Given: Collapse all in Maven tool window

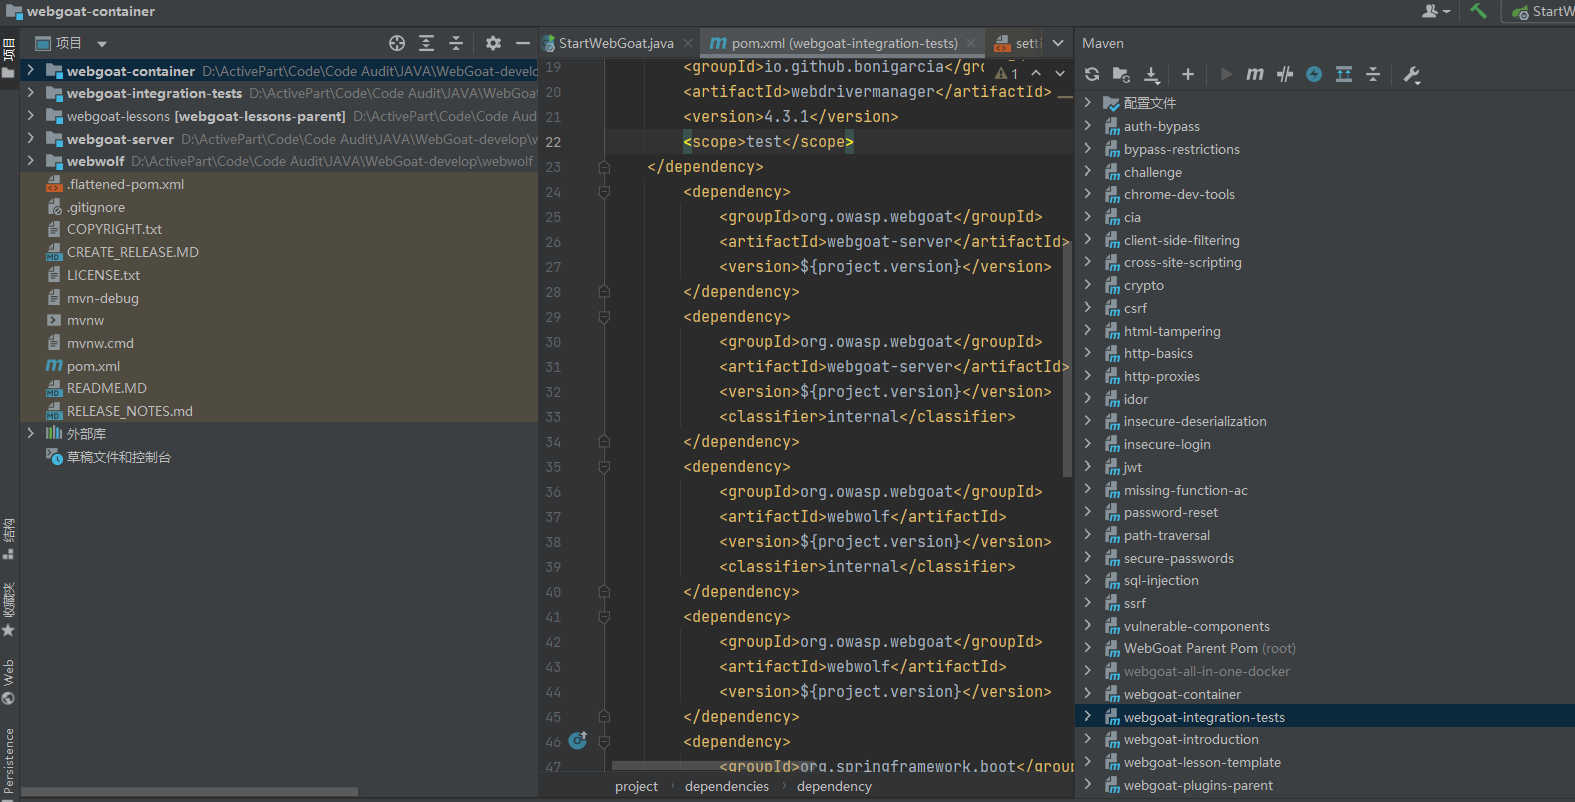Looking at the screenshot, I should pyautogui.click(x=1373, y=74).
